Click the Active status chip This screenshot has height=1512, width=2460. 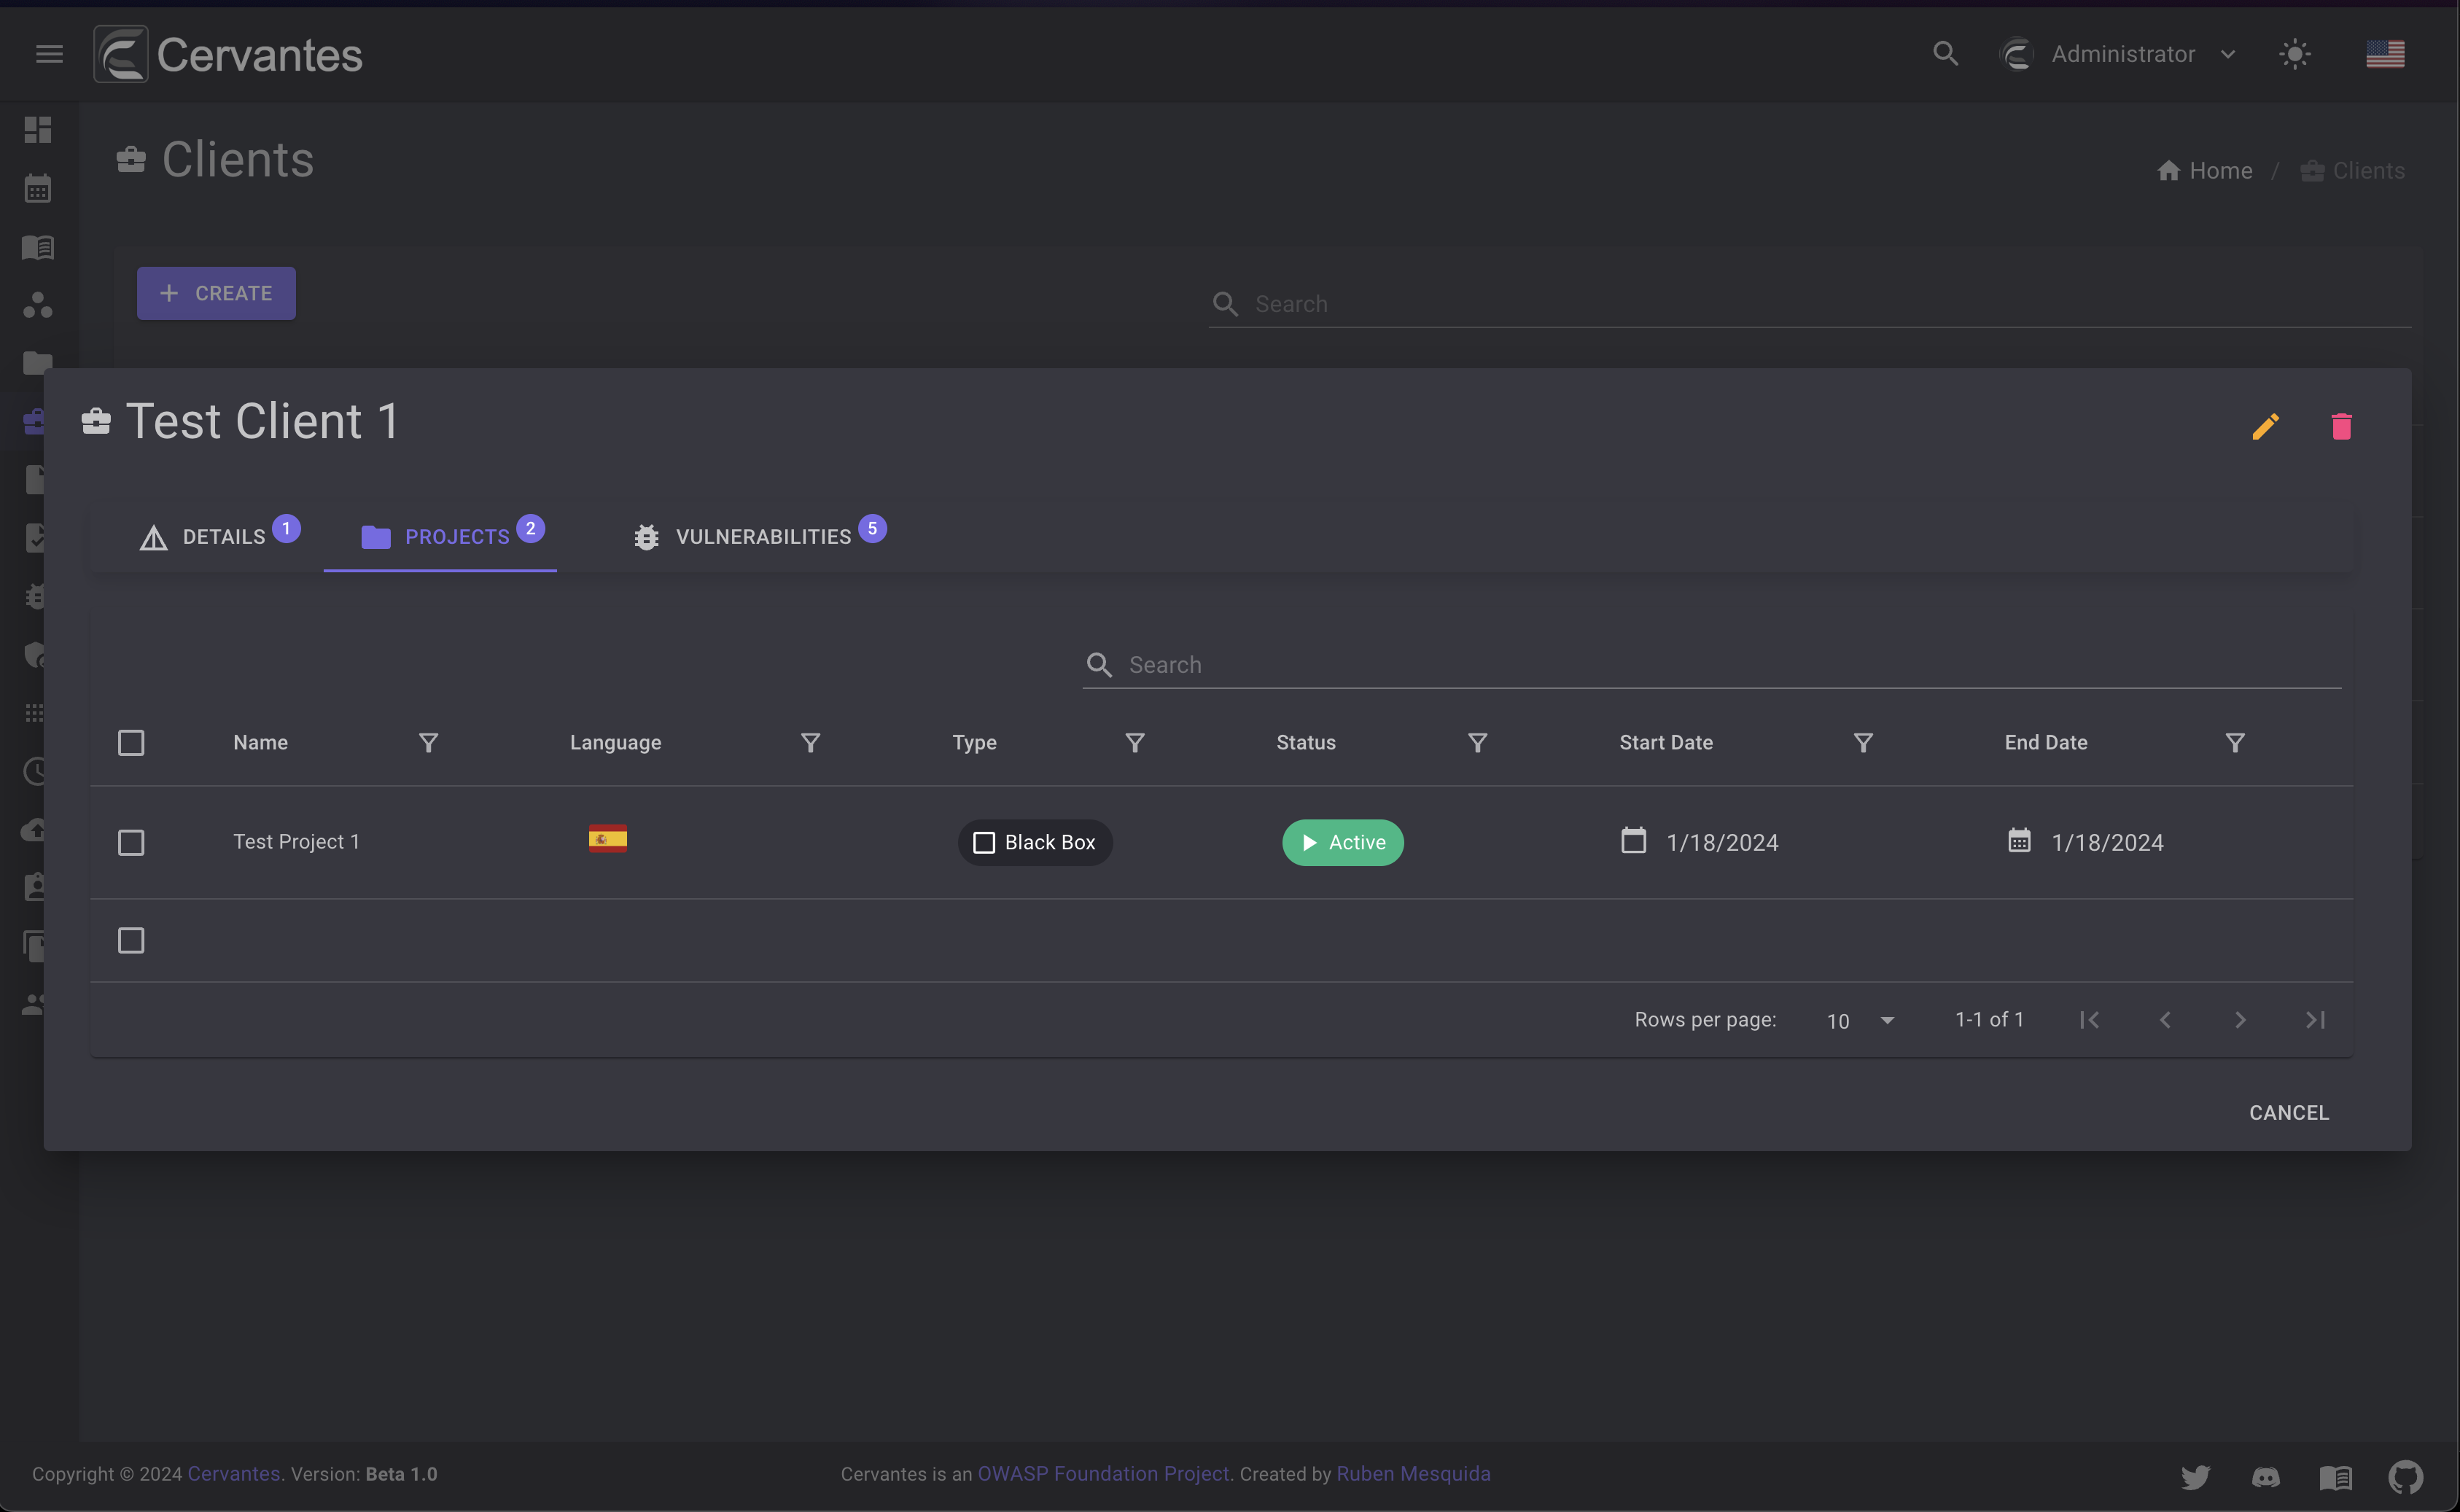(1343, 843)
